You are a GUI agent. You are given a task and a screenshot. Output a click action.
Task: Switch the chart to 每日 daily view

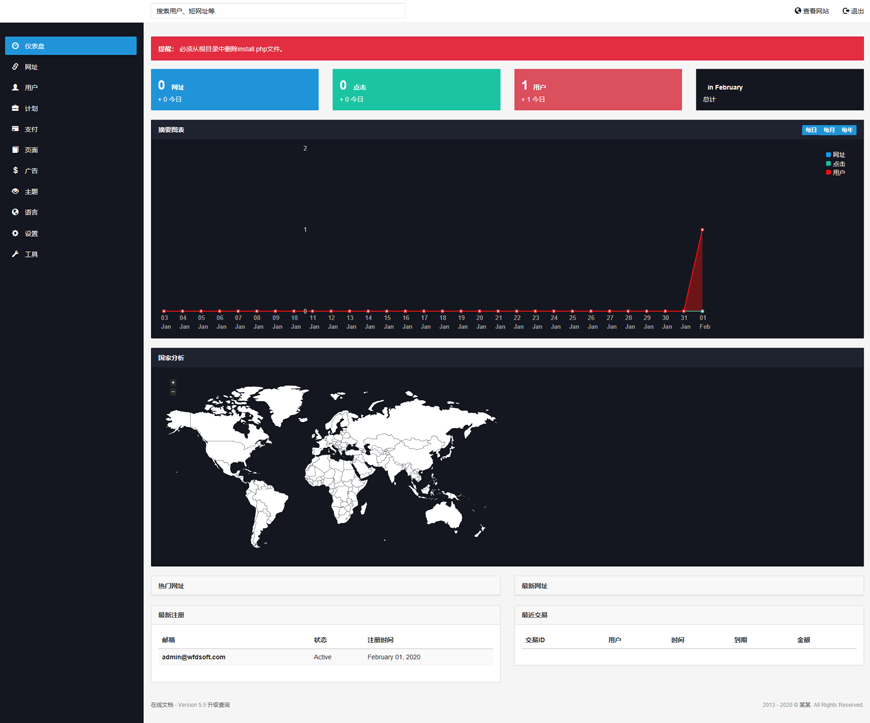point(811,130)
